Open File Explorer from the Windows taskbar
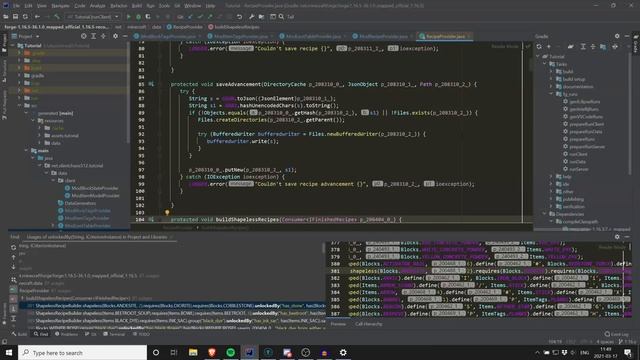Image resolution: width=640 pixels, height=360 pixels. coord(193,353)
